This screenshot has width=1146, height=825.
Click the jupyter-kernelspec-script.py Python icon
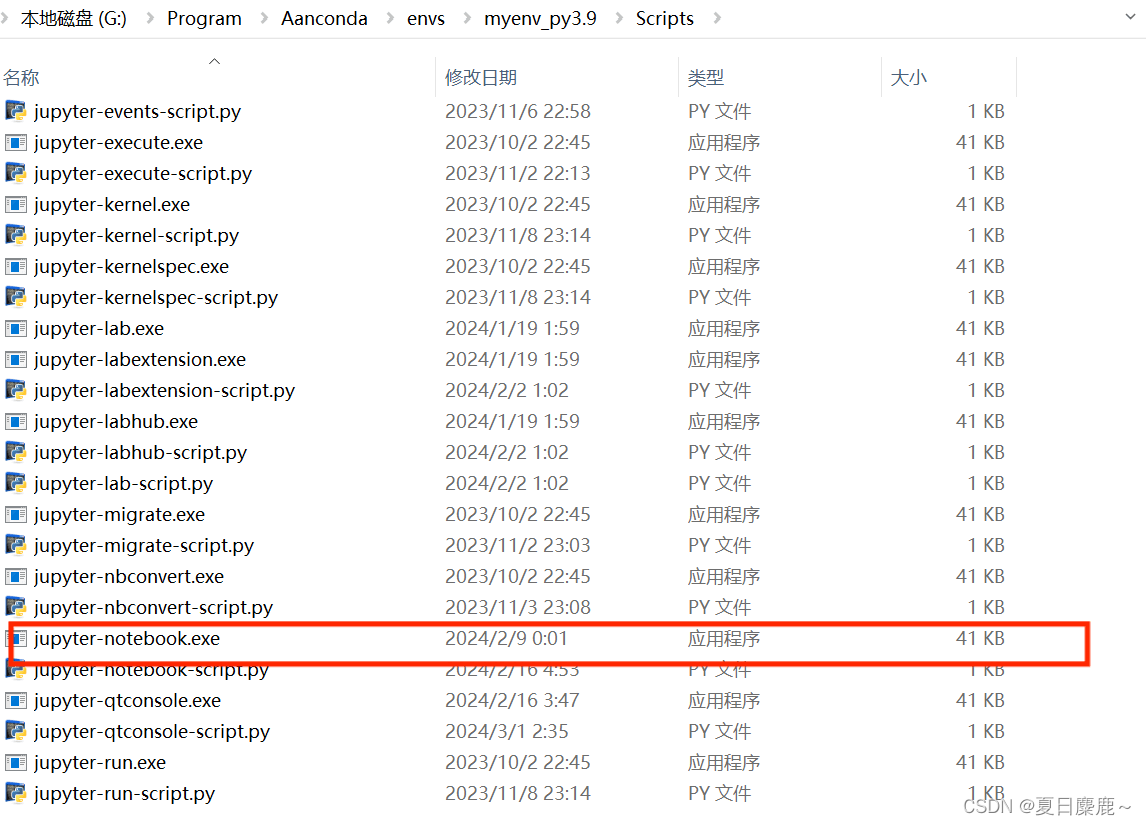[16, 297]
